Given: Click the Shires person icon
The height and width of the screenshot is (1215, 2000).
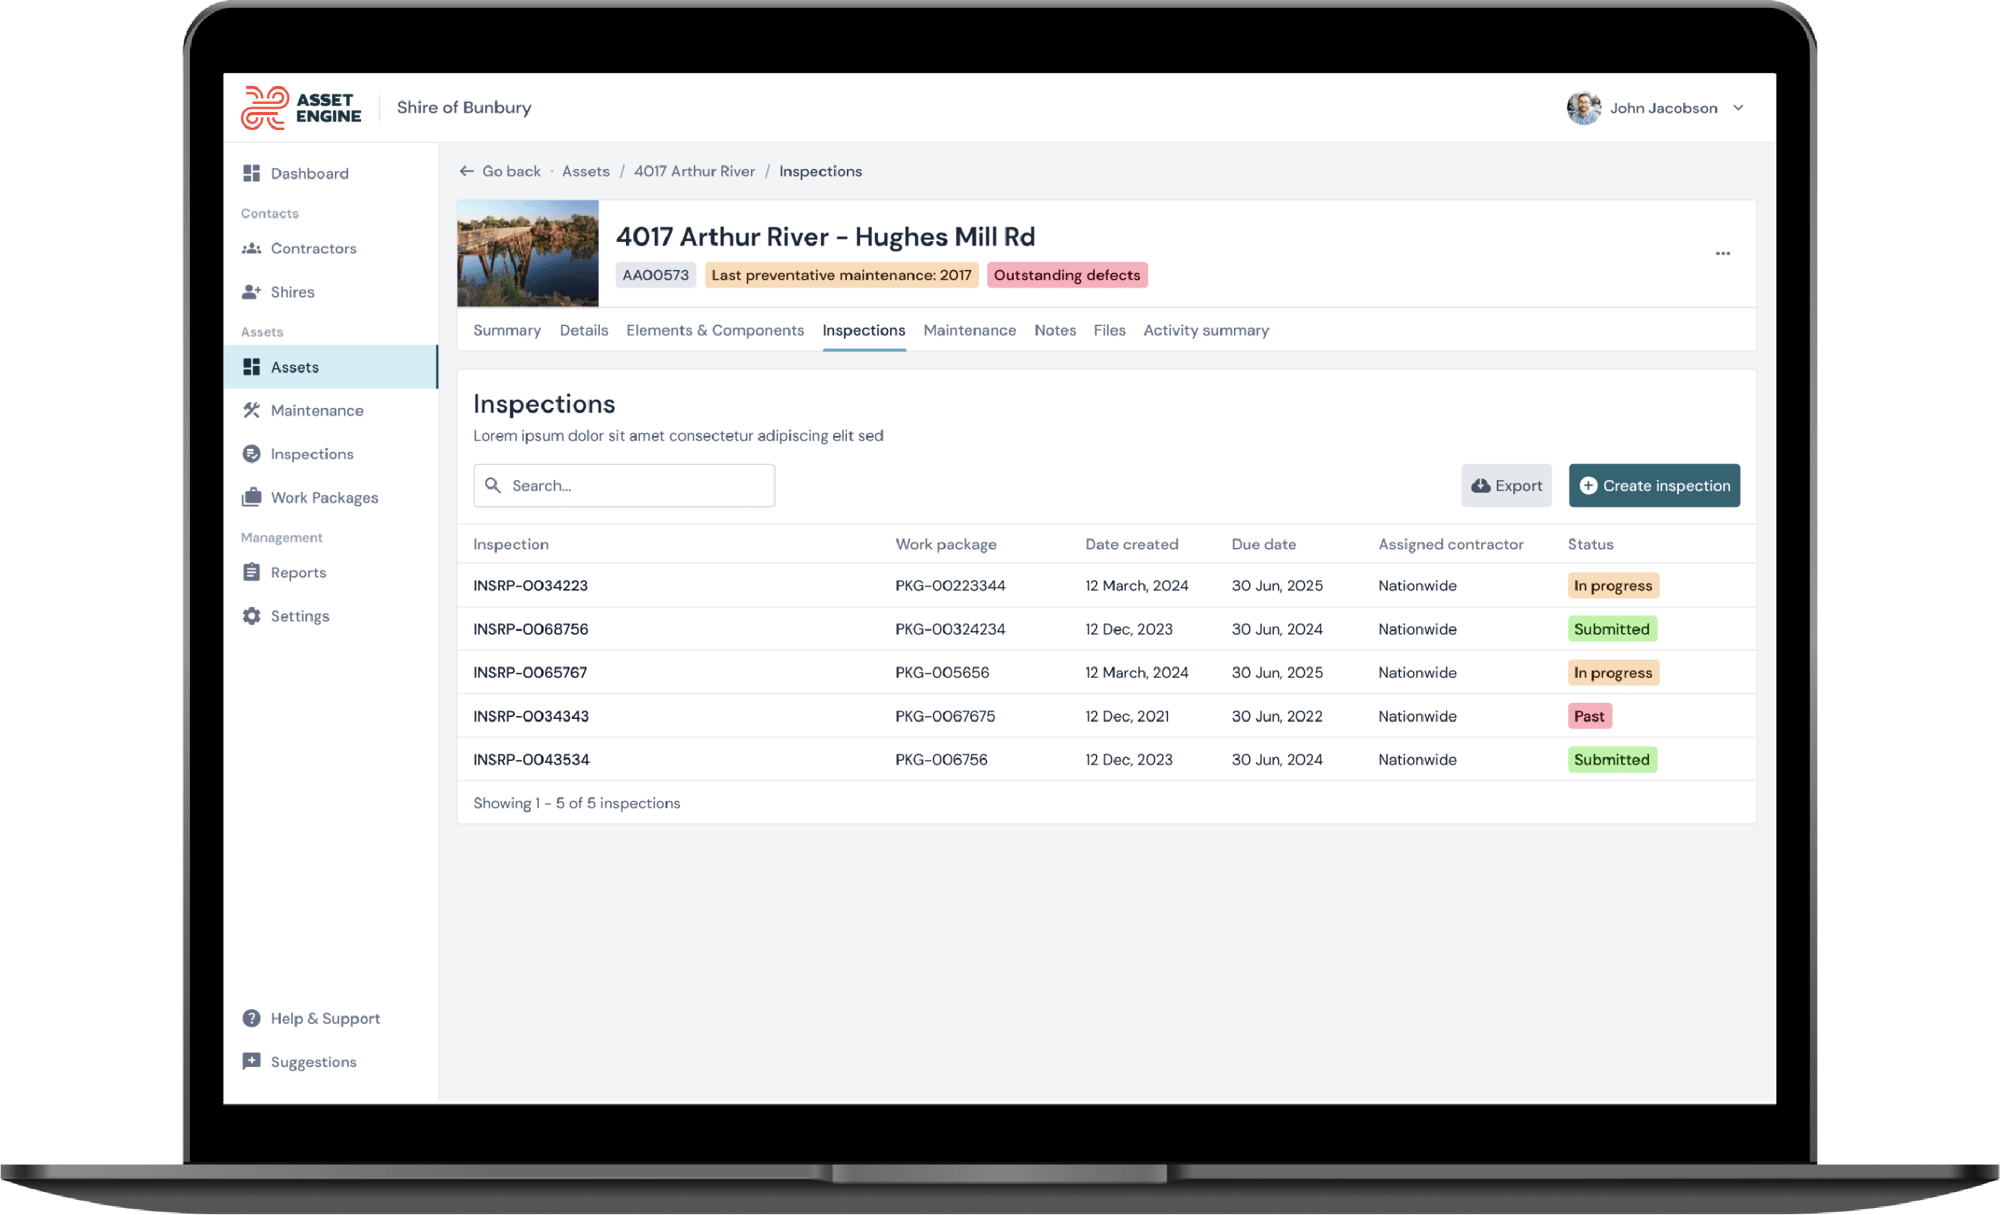Looking at the screenshot, I should click(251, 292).
